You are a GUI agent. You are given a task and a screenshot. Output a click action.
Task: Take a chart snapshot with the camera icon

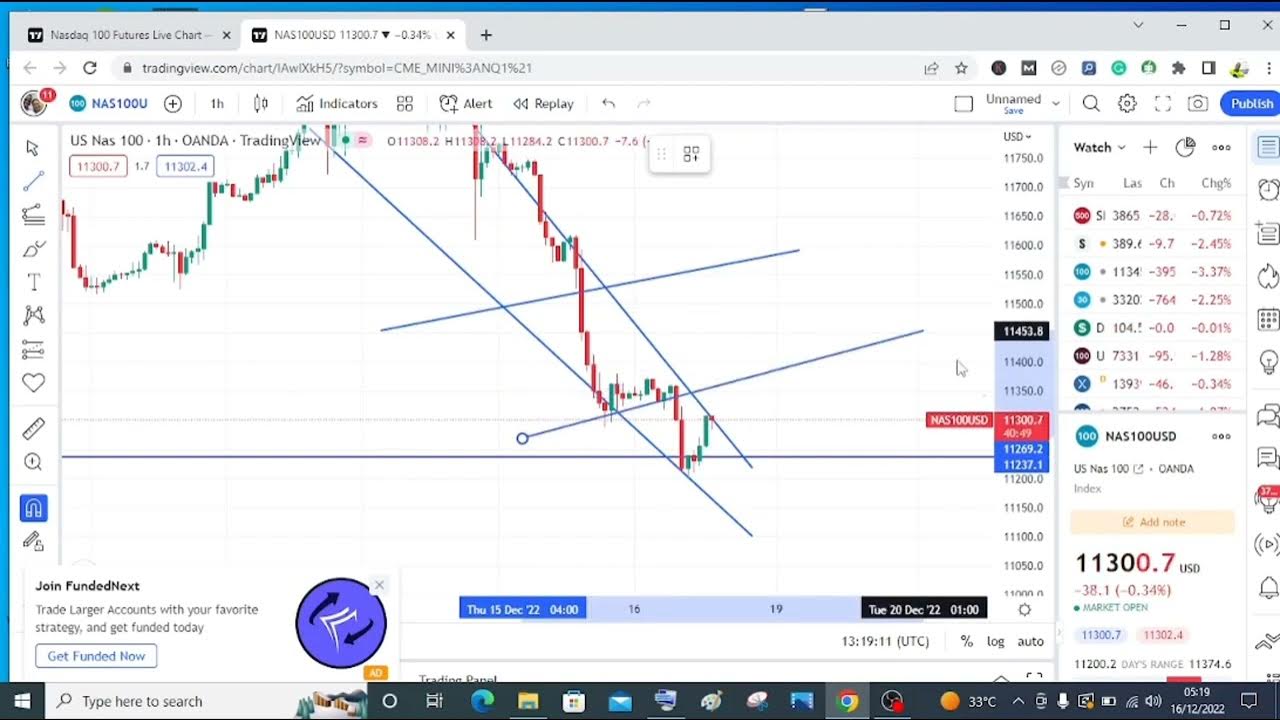(1197, 103)
